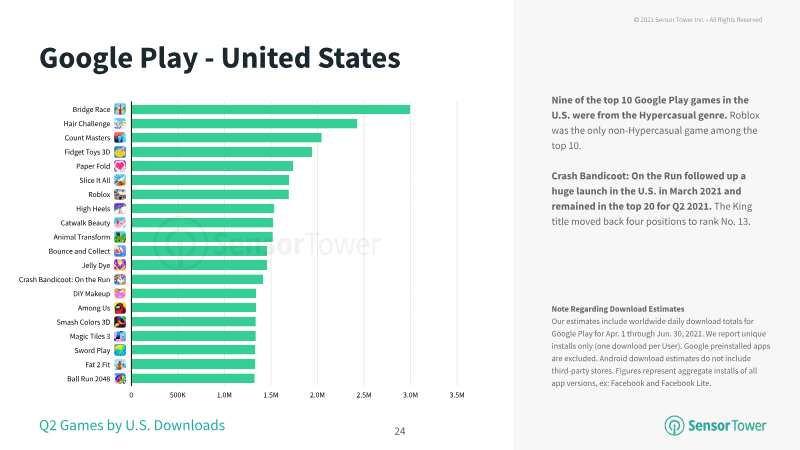800x450 pixels.
Task: Click the Sensor Tower logo
Action: (x=715, y=426)
